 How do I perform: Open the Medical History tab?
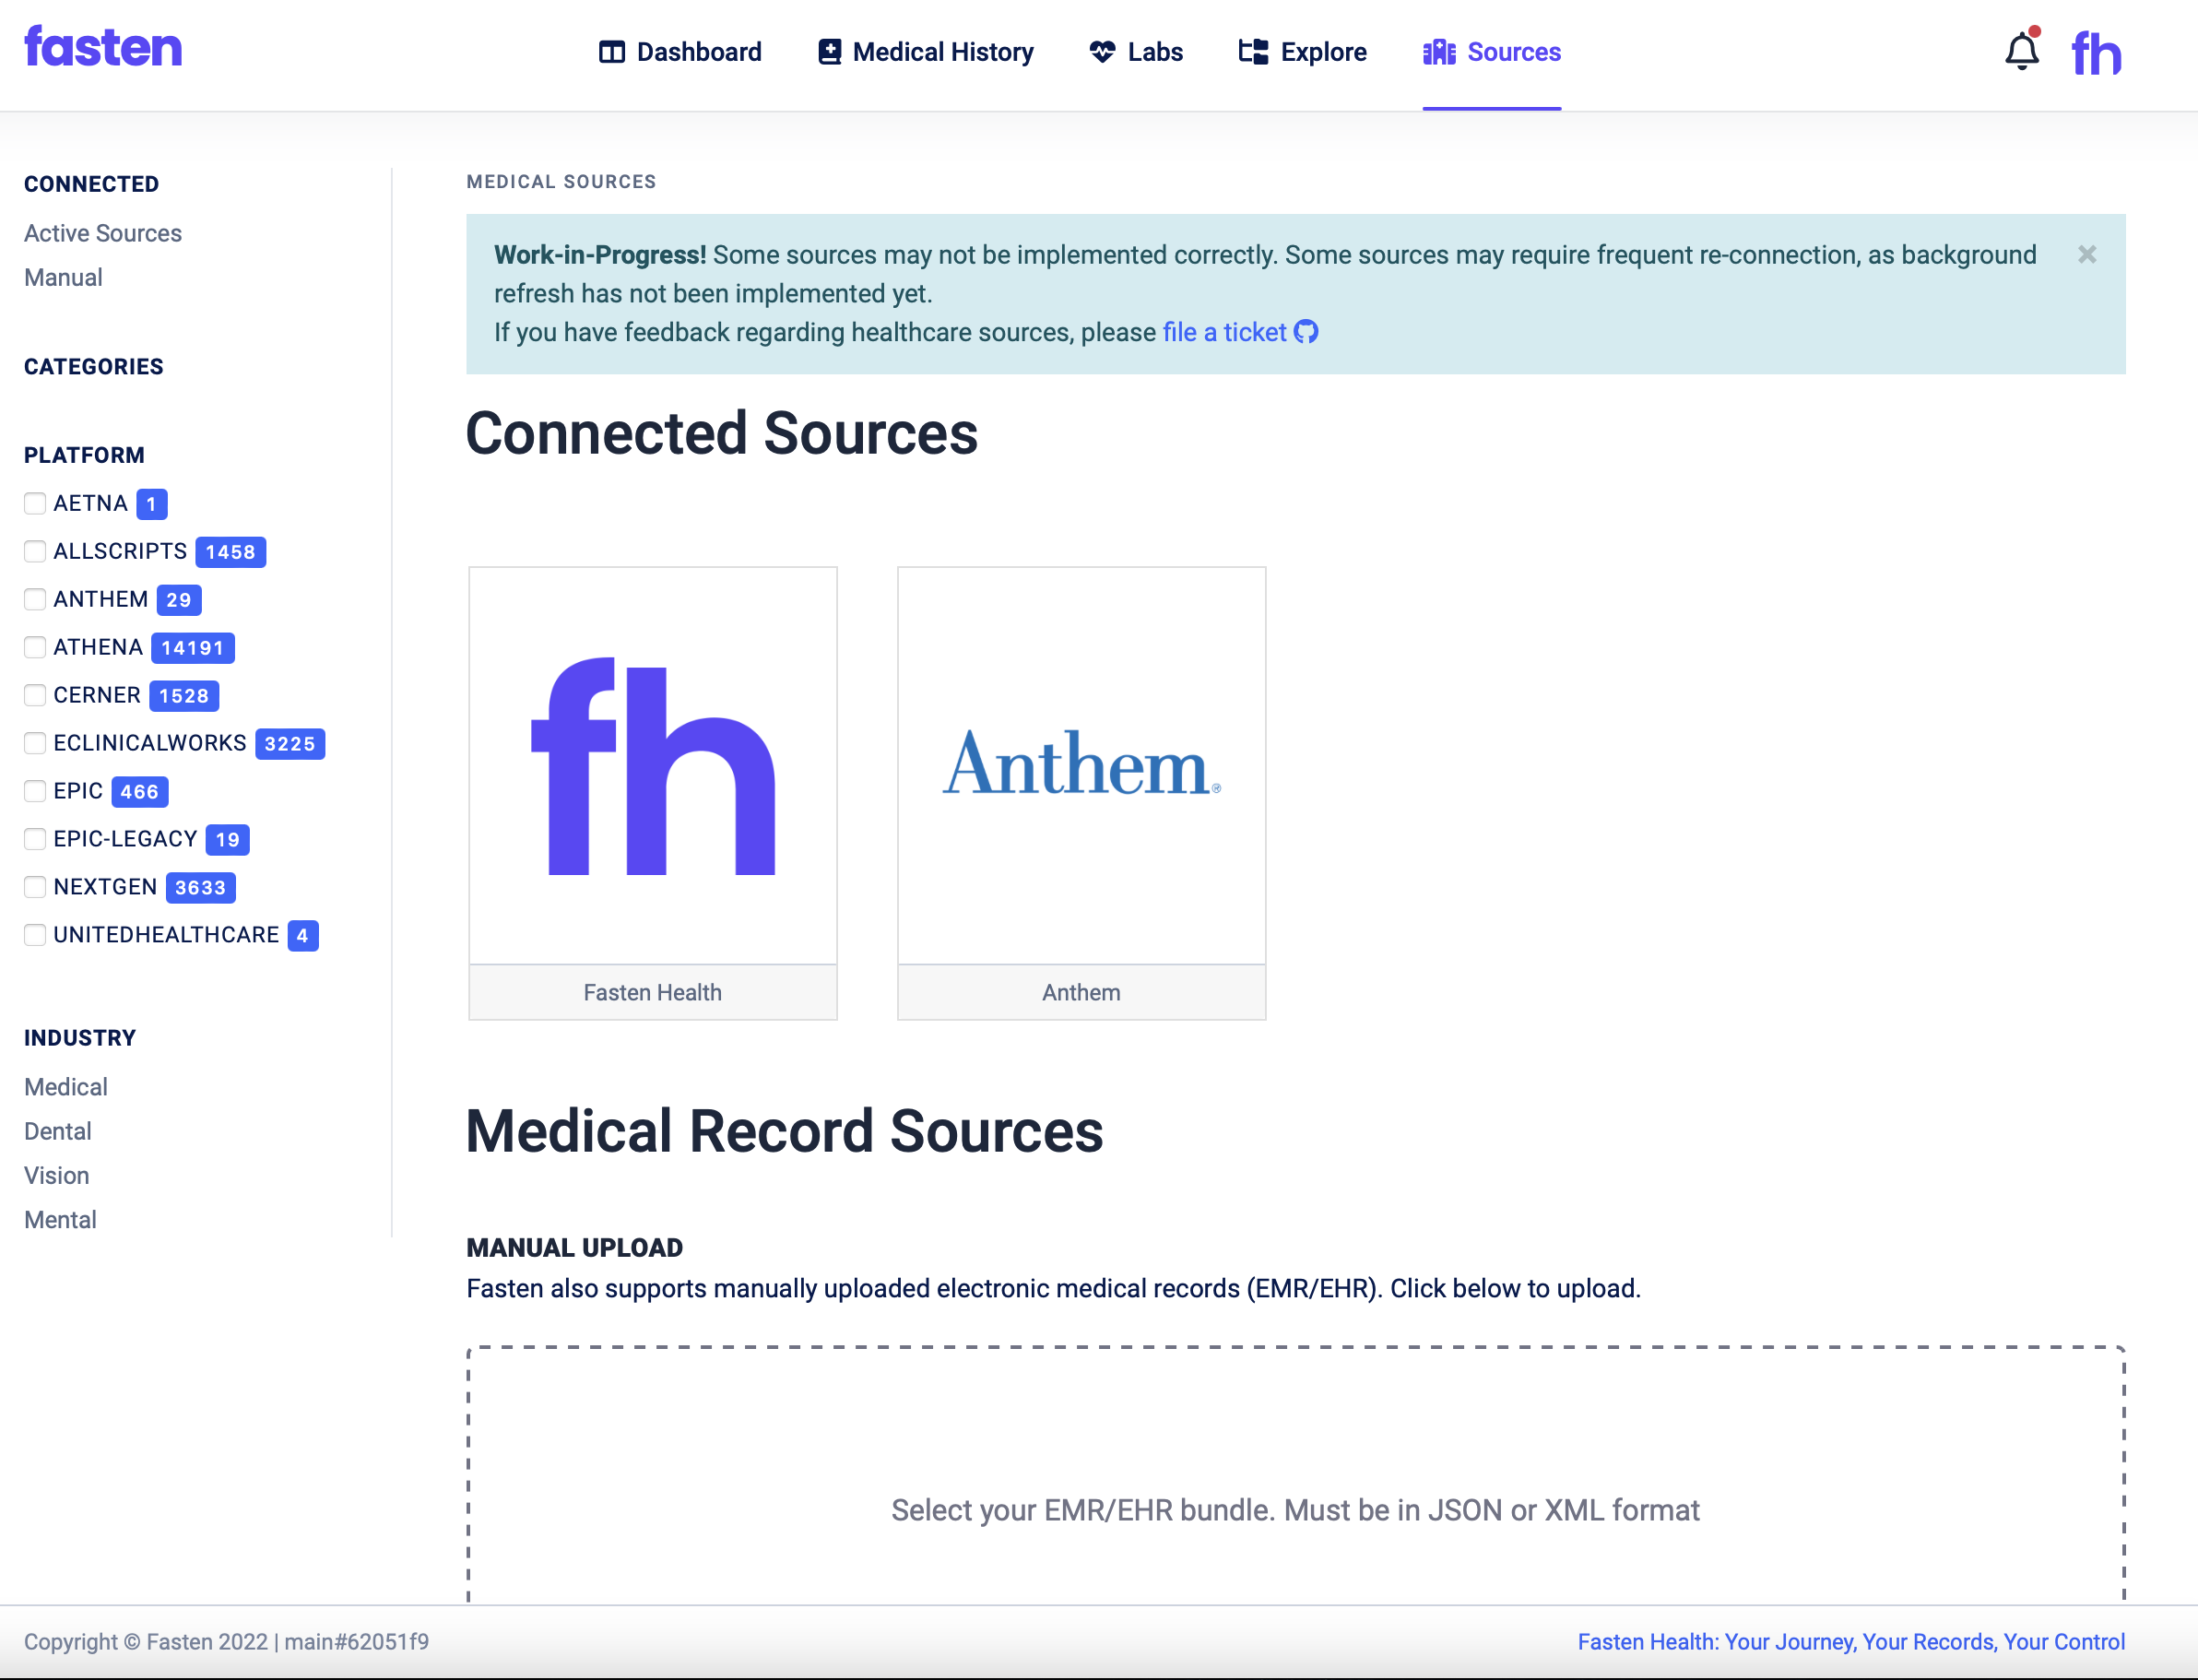tap(942, 52)
